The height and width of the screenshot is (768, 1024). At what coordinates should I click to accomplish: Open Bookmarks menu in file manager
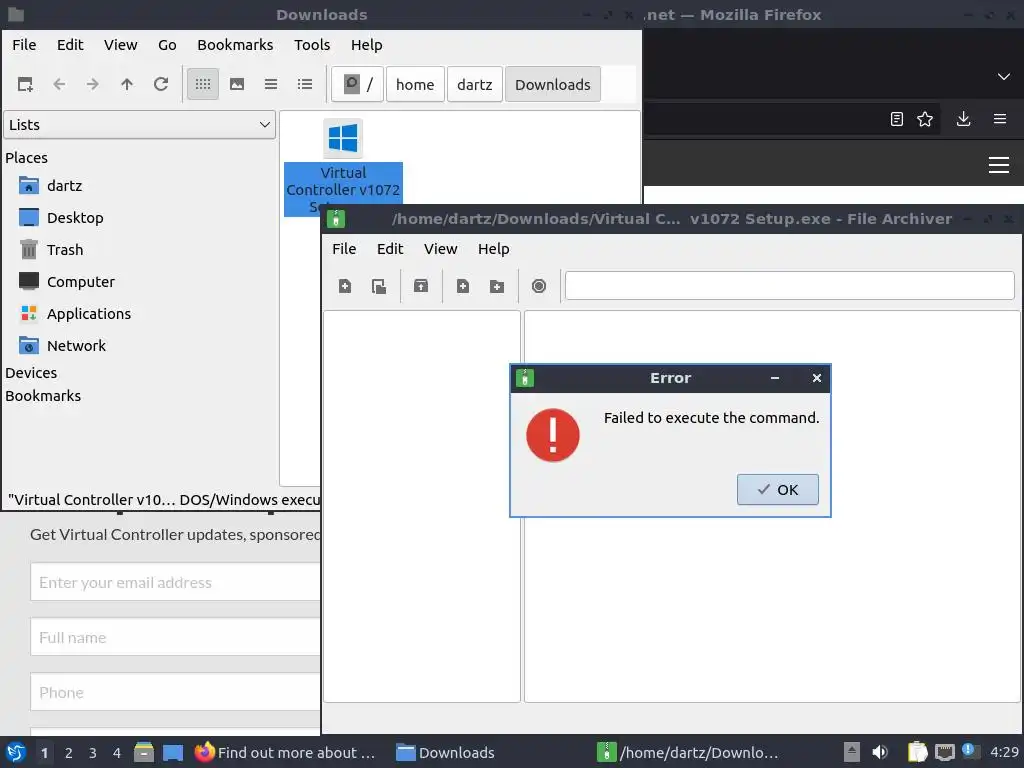tap(235, 44)
